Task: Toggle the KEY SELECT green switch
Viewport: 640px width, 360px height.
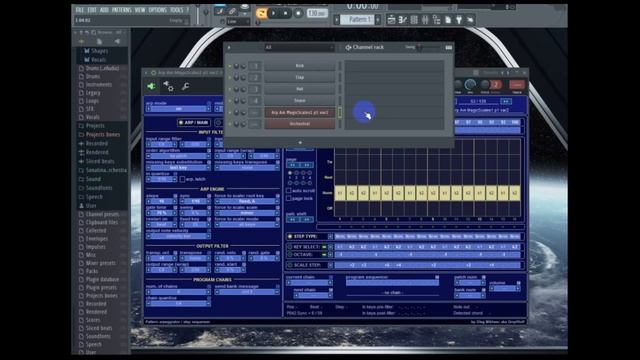Action: pyautogui.click(x=324, y=247)
